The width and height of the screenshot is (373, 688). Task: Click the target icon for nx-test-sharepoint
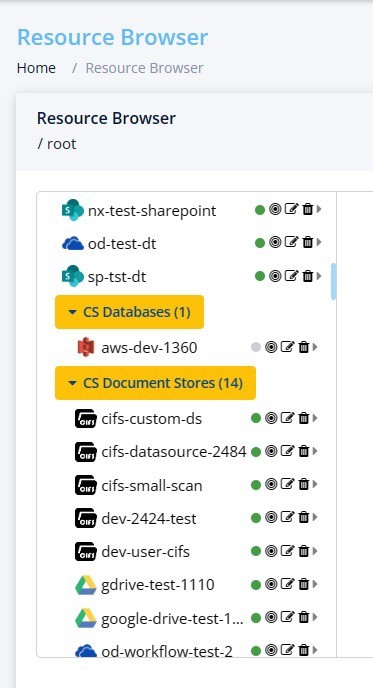coord(275,209)
